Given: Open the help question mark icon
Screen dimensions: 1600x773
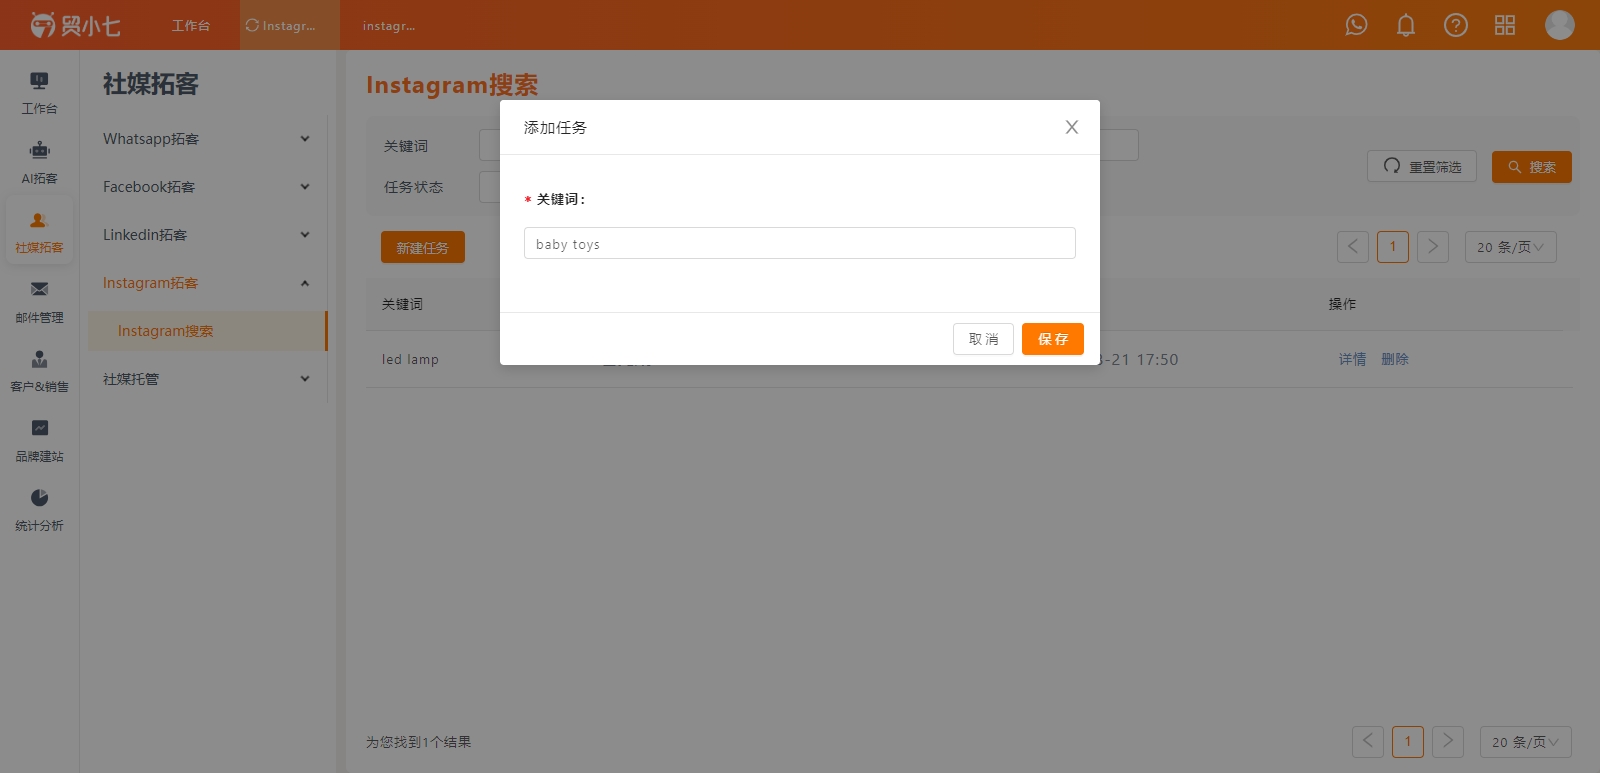Looking at the screenshot, I should coord(1456,25).
